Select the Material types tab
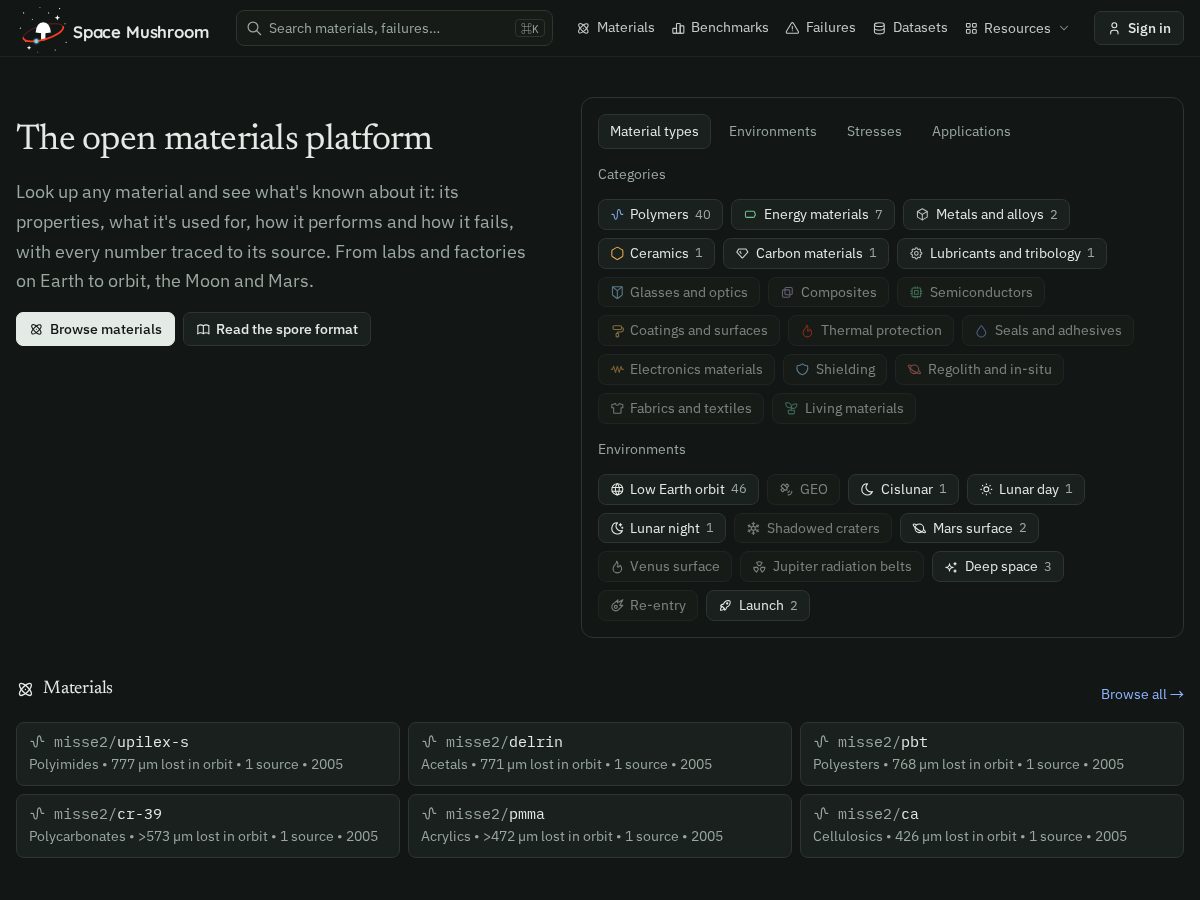 [x=654, y=131]
